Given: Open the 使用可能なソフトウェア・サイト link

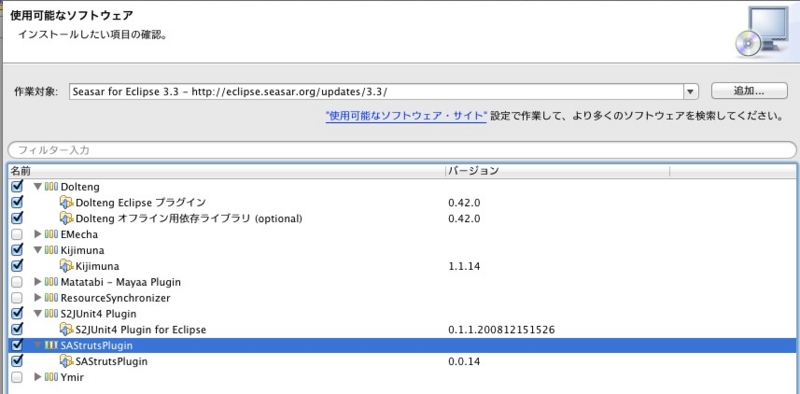Looking at the screenshot, I should 406,116.
